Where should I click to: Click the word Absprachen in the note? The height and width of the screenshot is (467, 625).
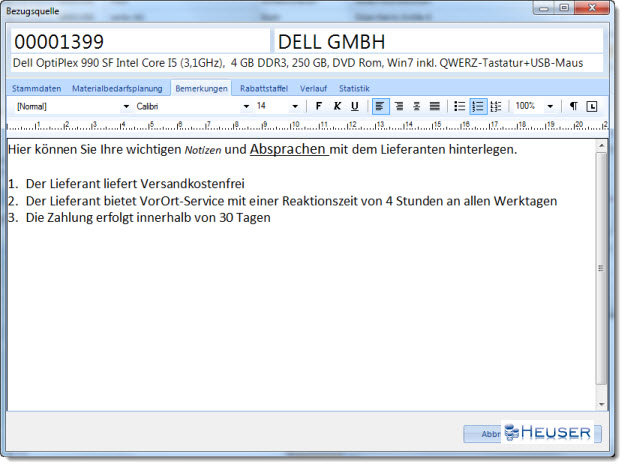(x=287, y=149)
